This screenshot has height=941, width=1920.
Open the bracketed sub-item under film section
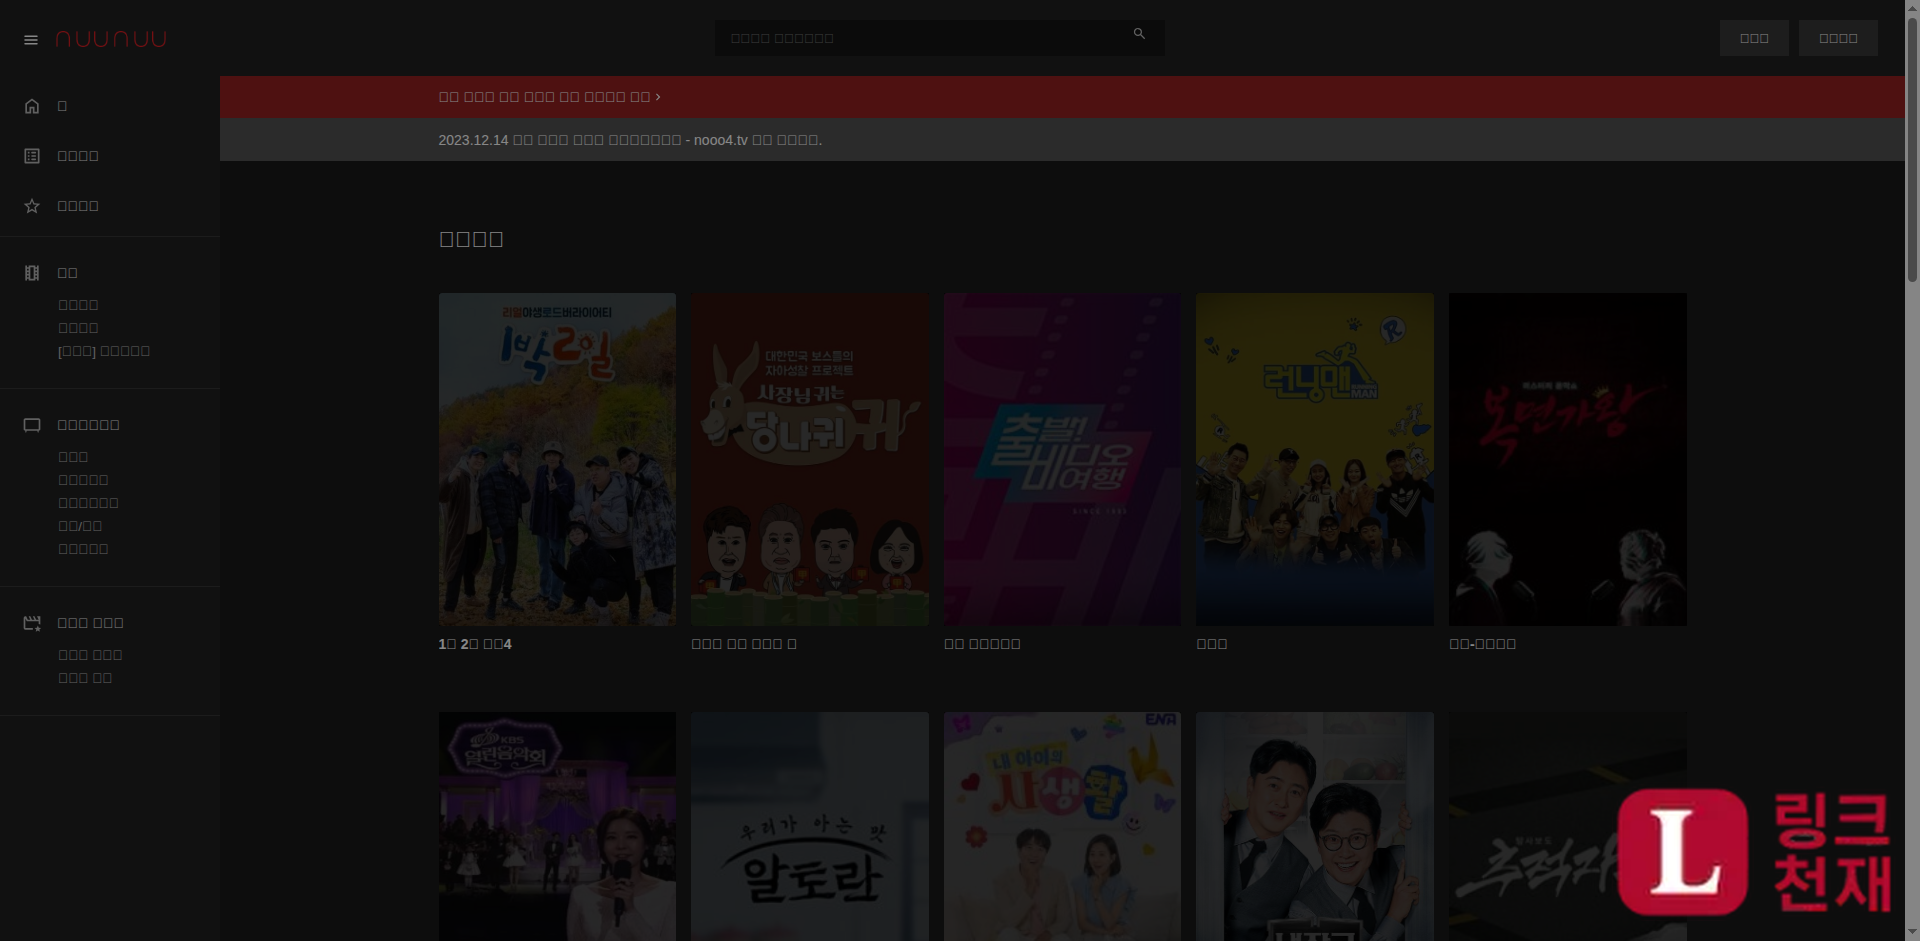(104, 351)
